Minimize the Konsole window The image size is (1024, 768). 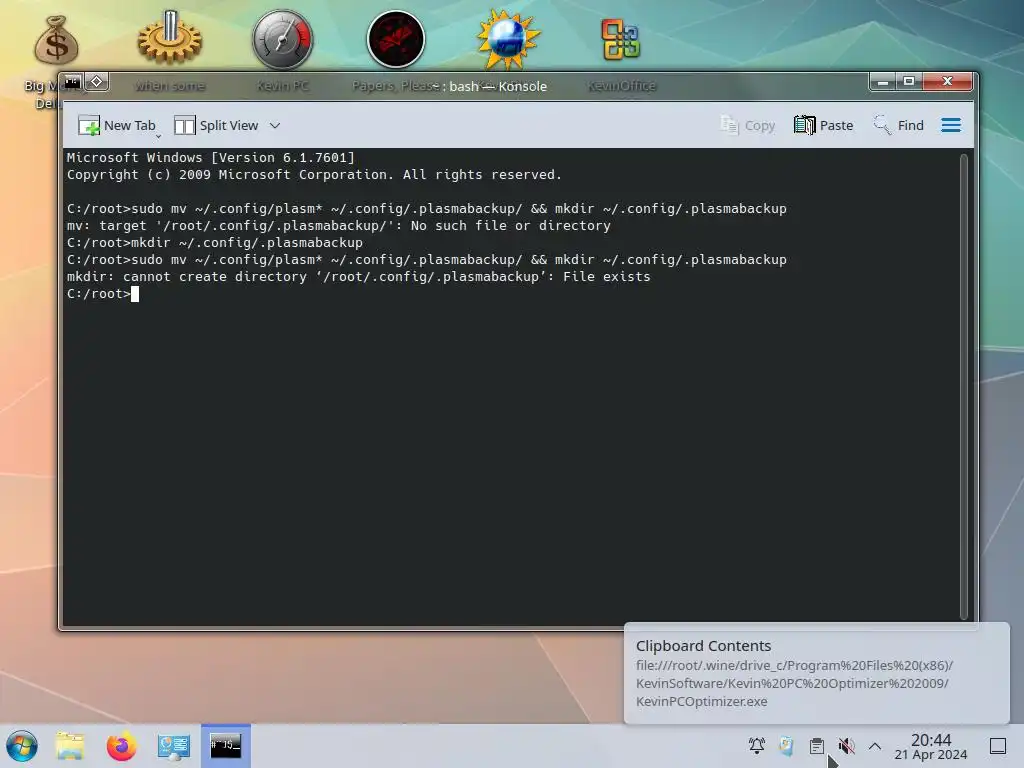(883, 82)
